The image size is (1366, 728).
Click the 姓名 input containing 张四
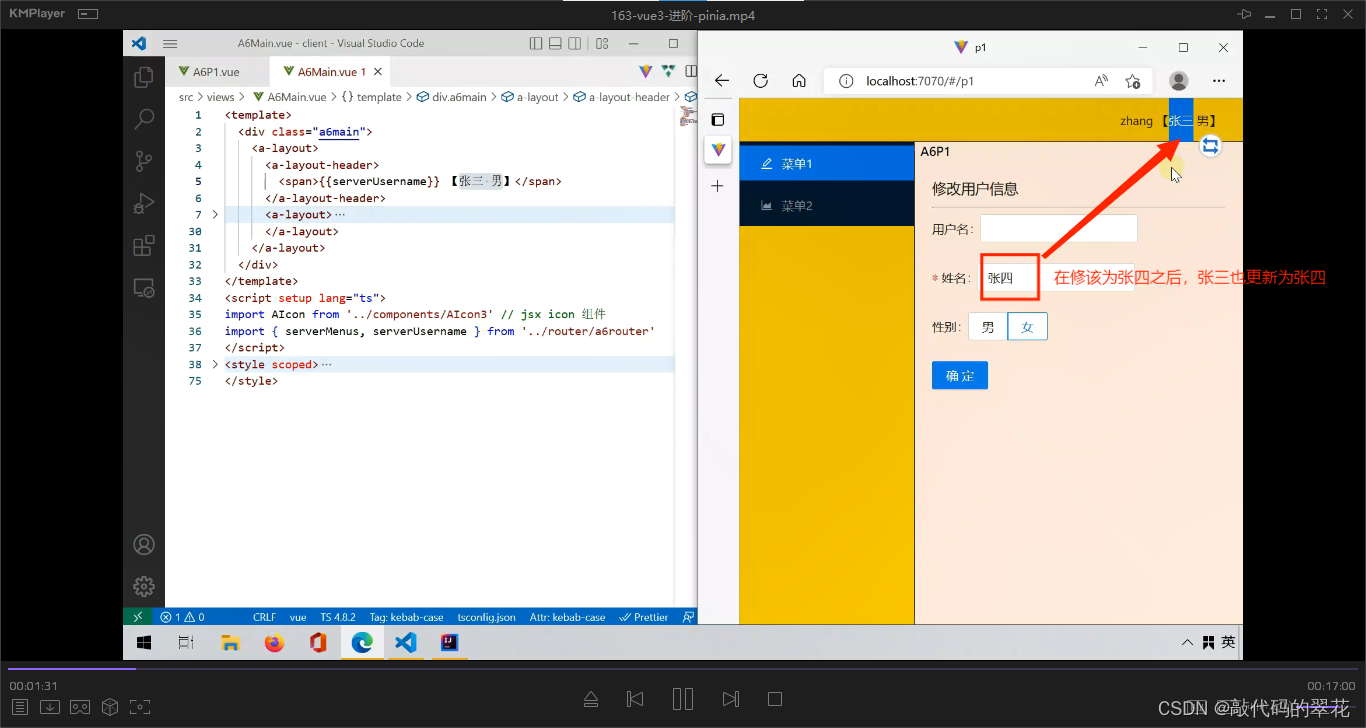tap(1058, 278)
